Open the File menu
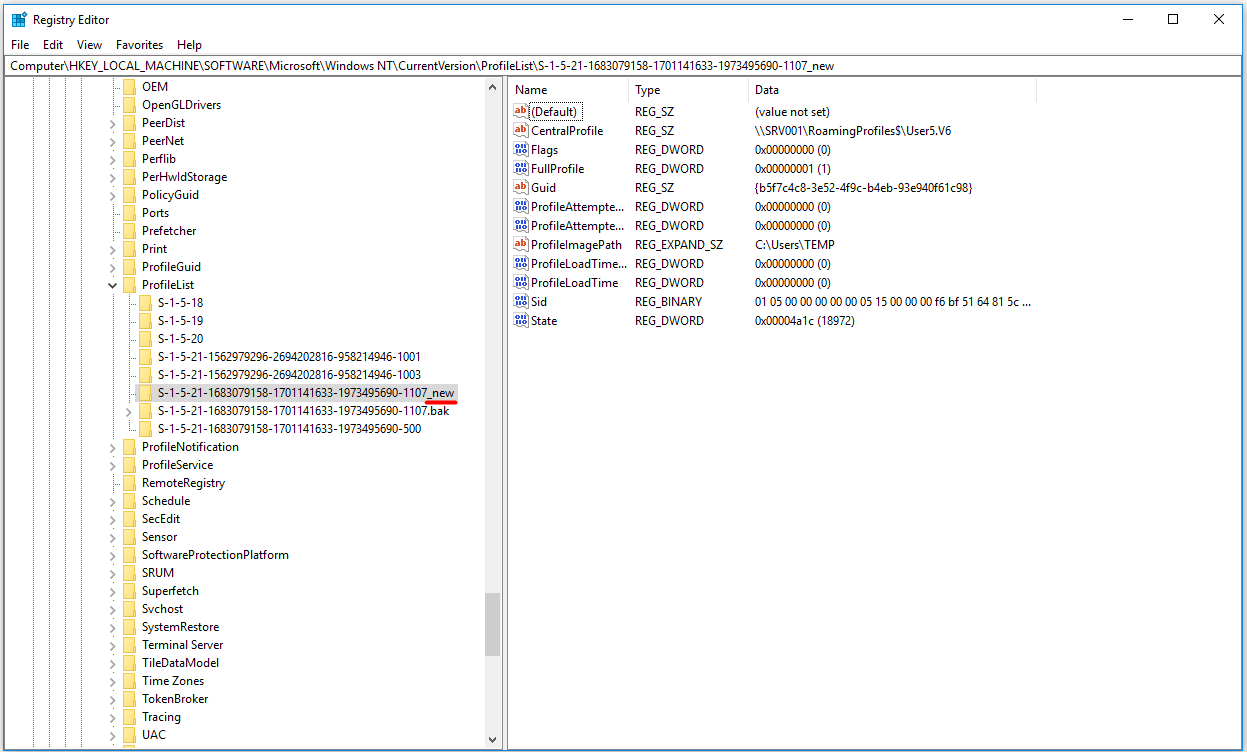 click(x=20, y=45)
